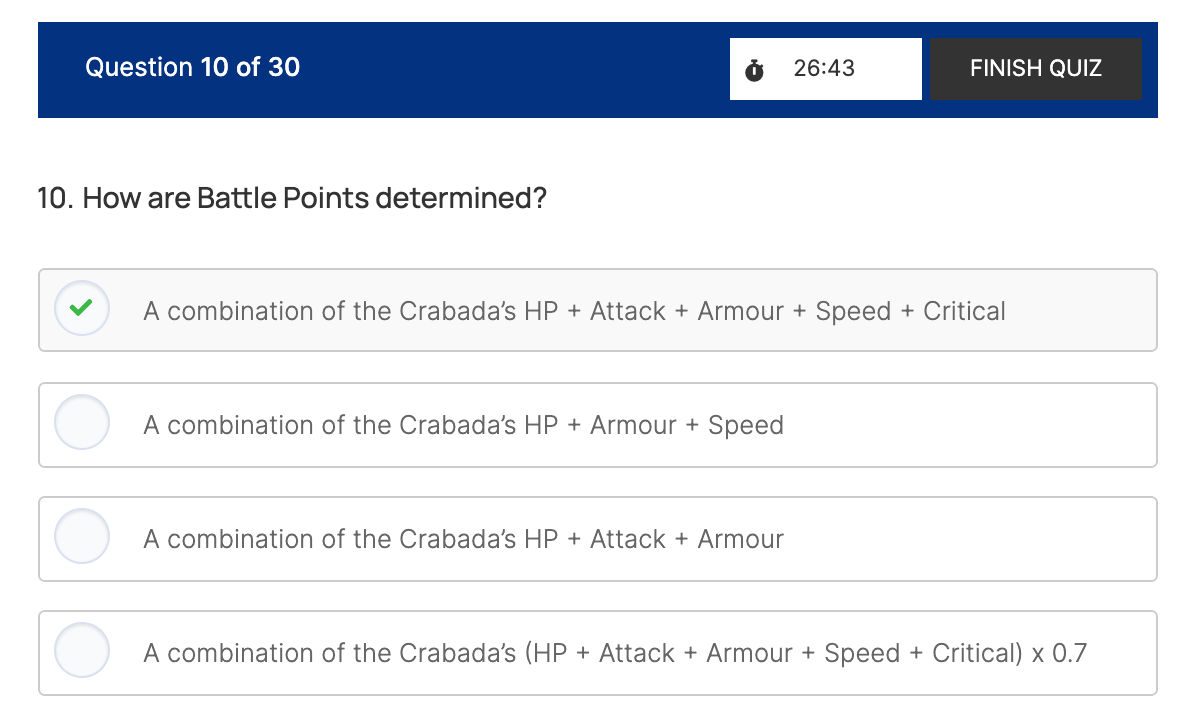This screenshot has height=726, width=1188.
Task: Click the answer text "HP + Attack + Armour"
Action: pos(463,539)
